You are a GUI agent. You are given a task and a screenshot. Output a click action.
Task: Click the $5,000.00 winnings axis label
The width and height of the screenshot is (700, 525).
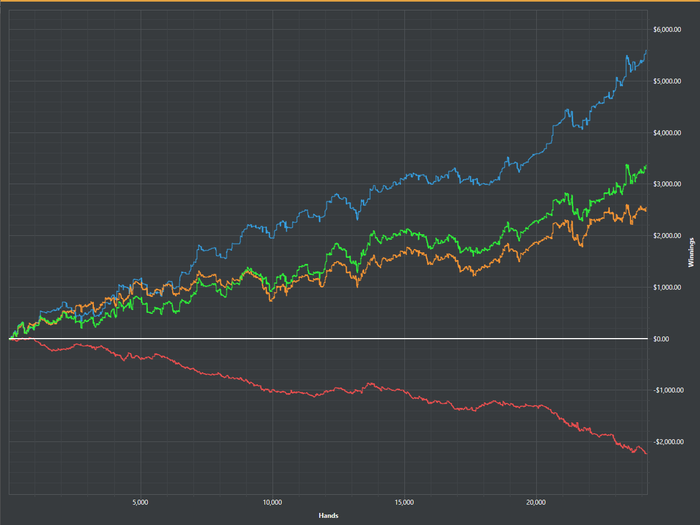pyautogui.click(x=667, y=81)
